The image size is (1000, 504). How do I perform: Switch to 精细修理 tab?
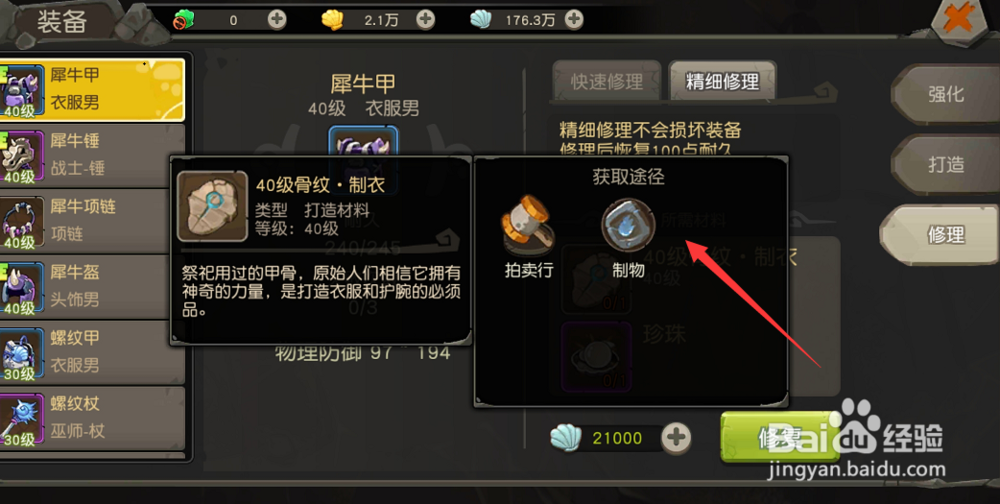tap(722, 82)
